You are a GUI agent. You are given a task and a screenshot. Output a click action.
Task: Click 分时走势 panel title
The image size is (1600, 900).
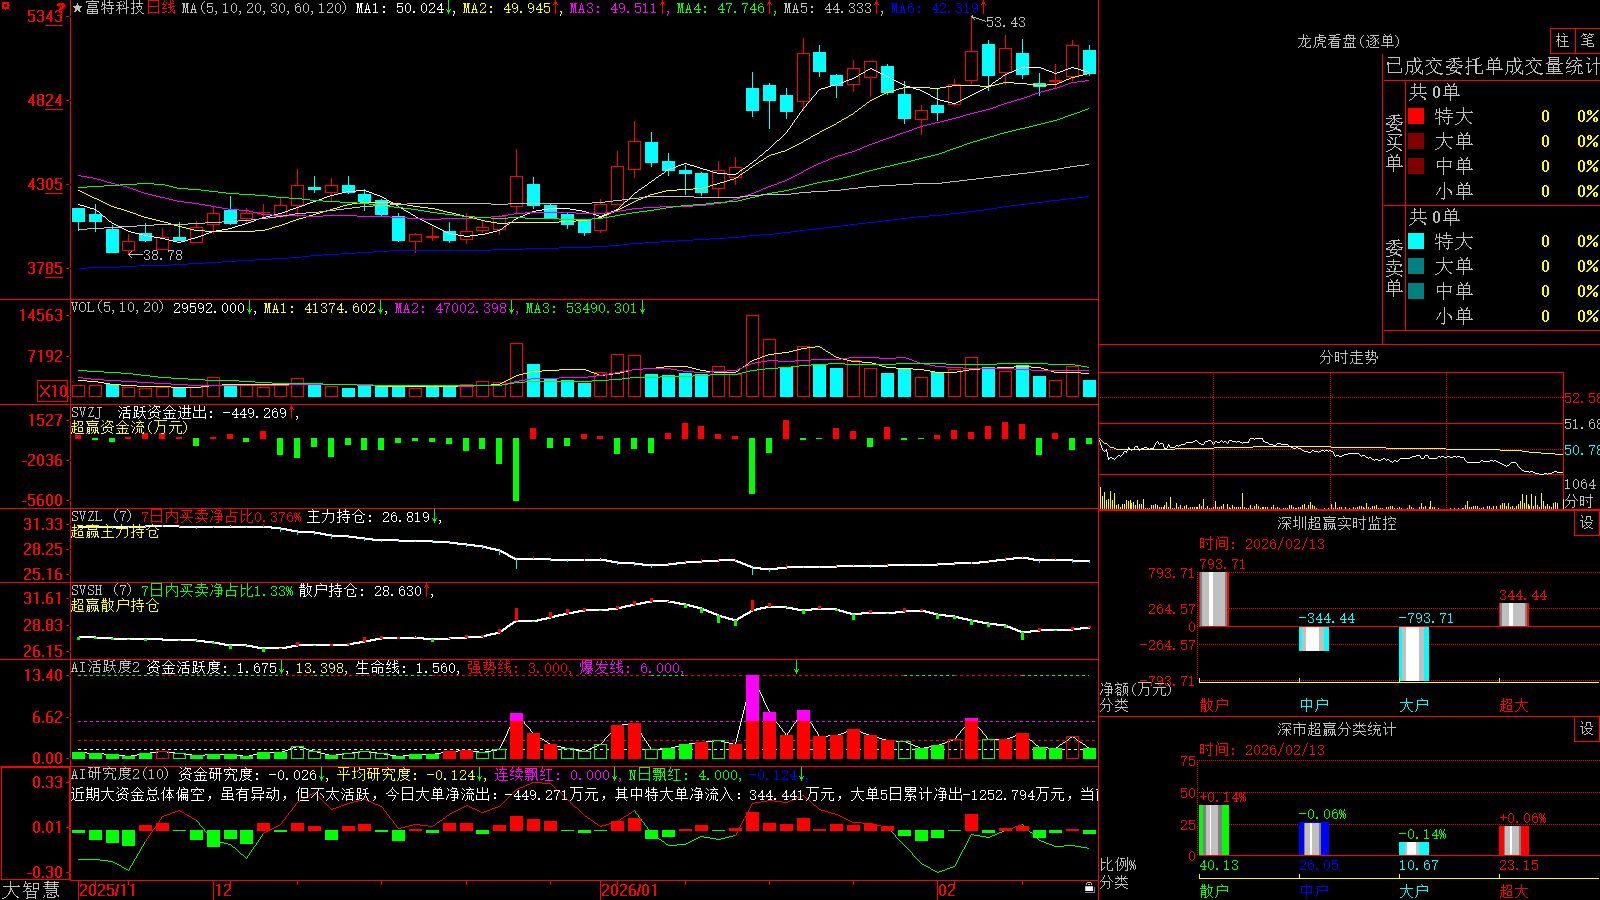click(1348, 357)
